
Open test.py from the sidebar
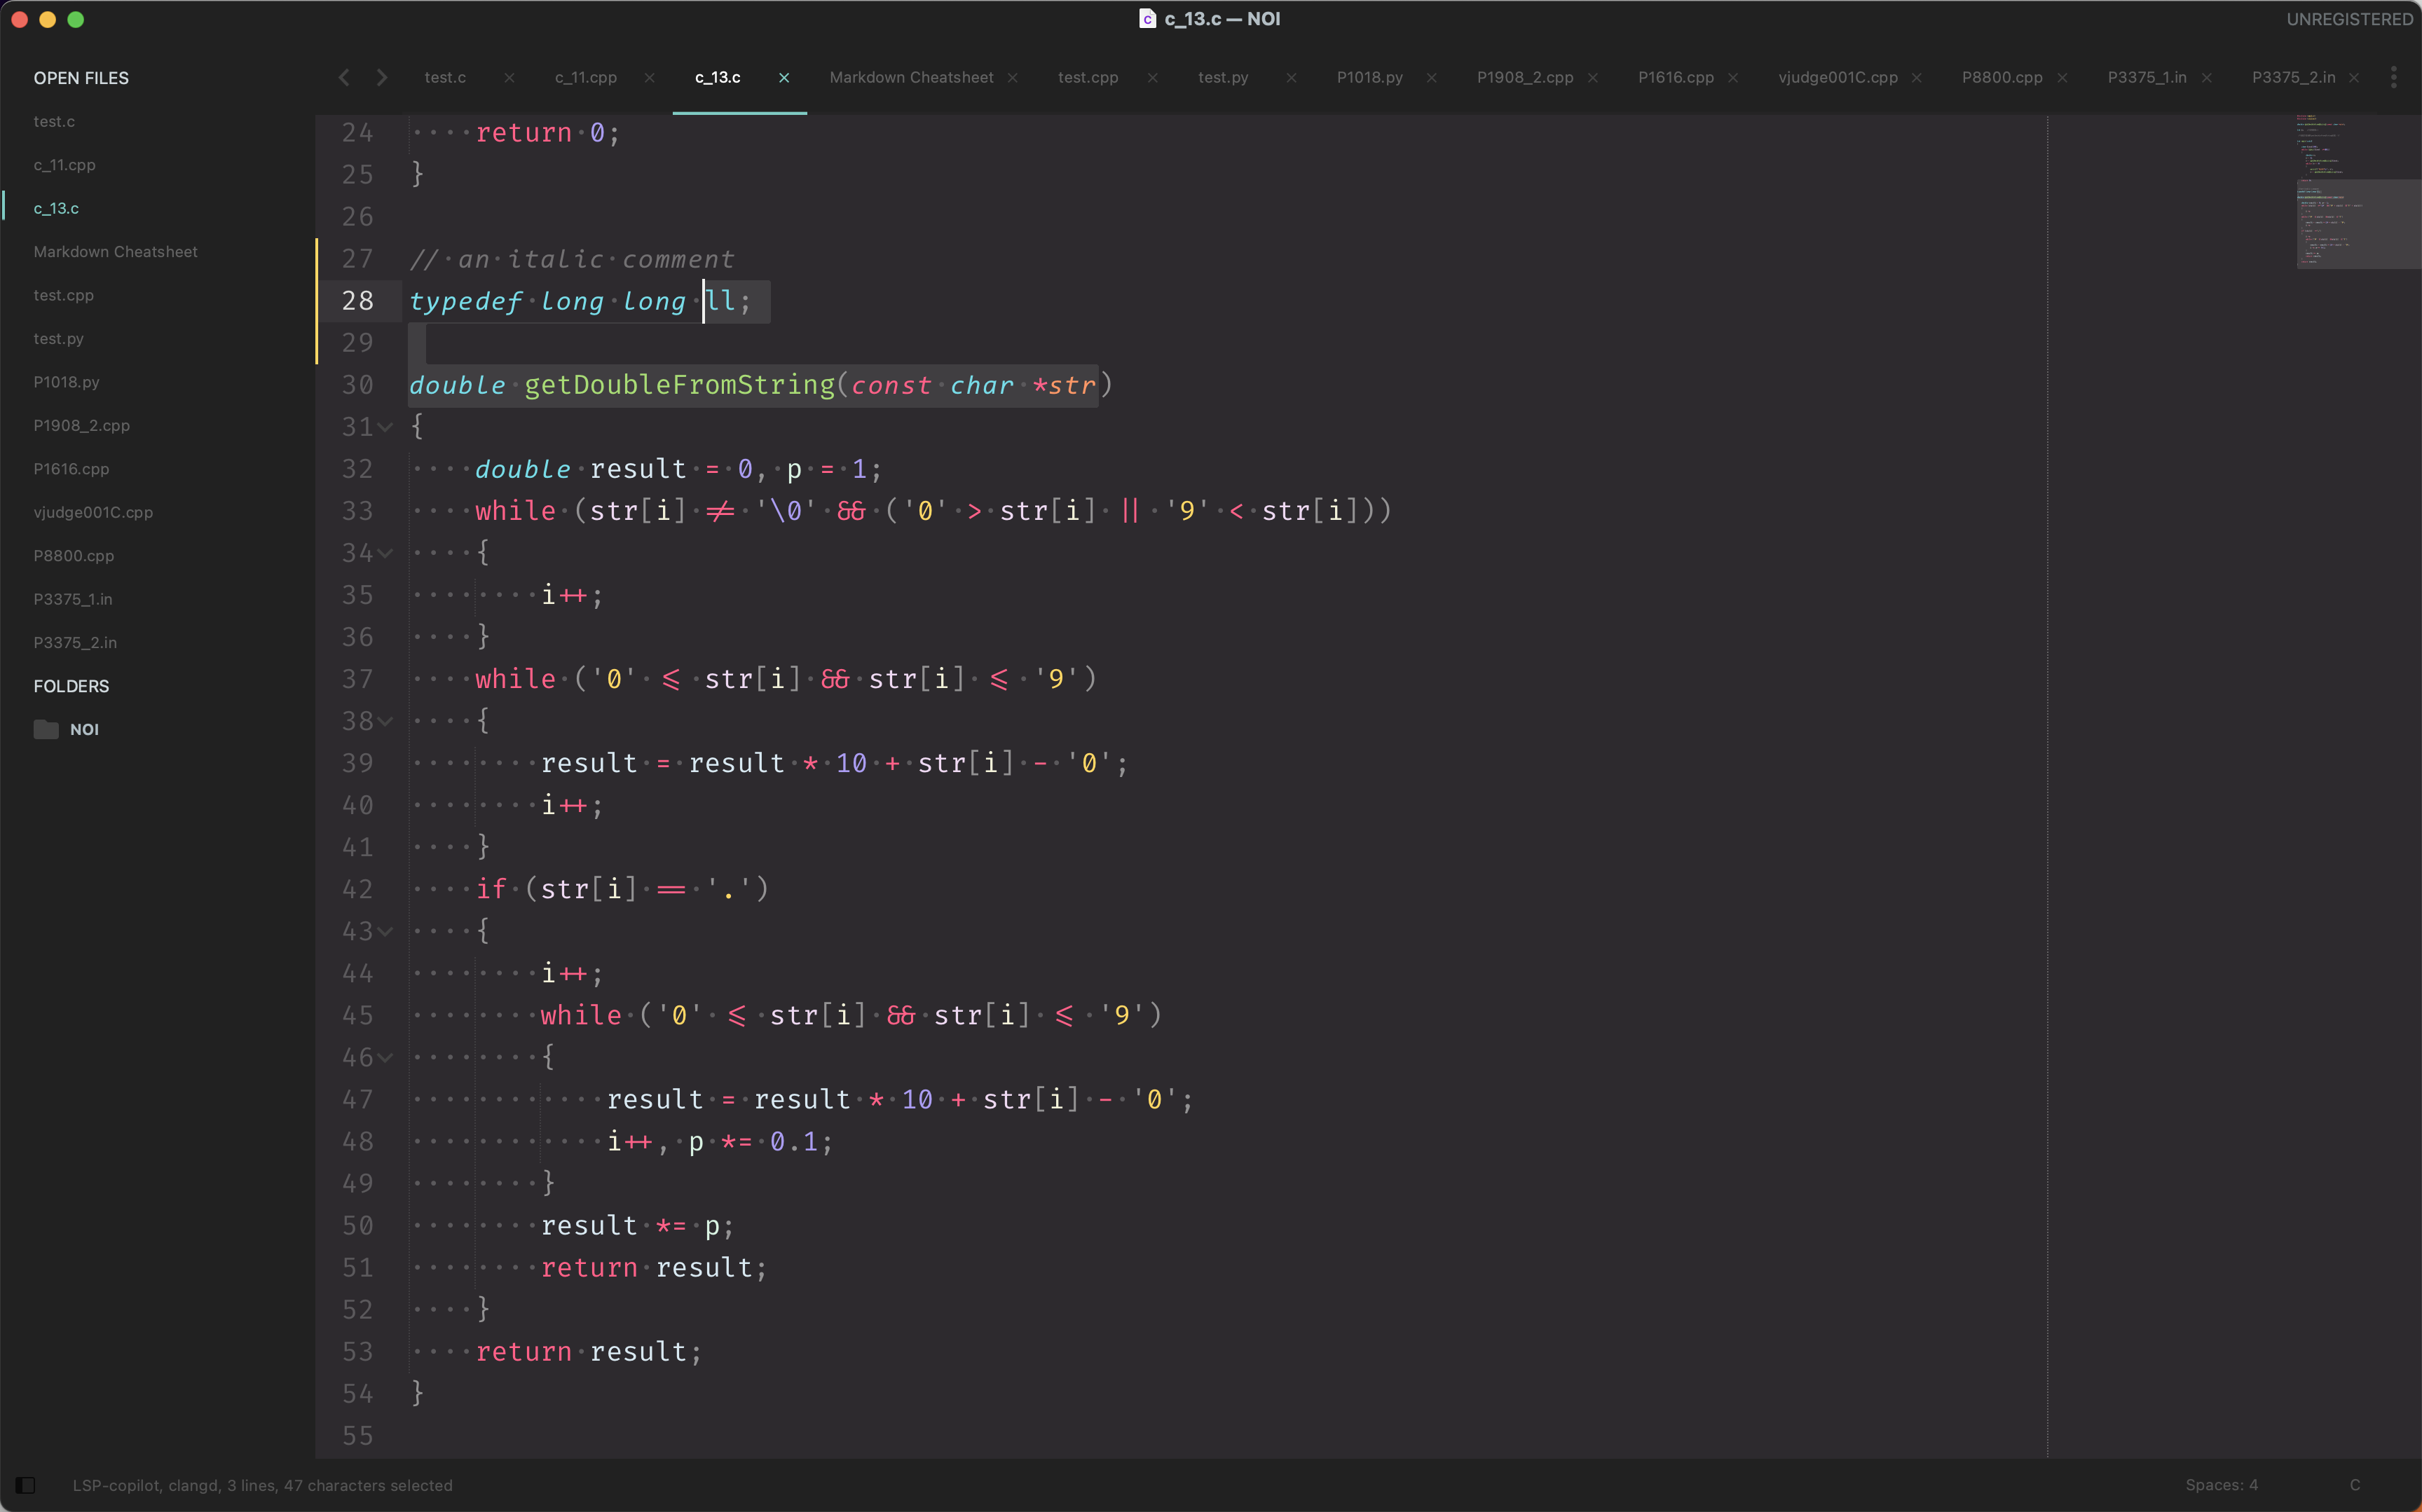[x=58, y=339]
